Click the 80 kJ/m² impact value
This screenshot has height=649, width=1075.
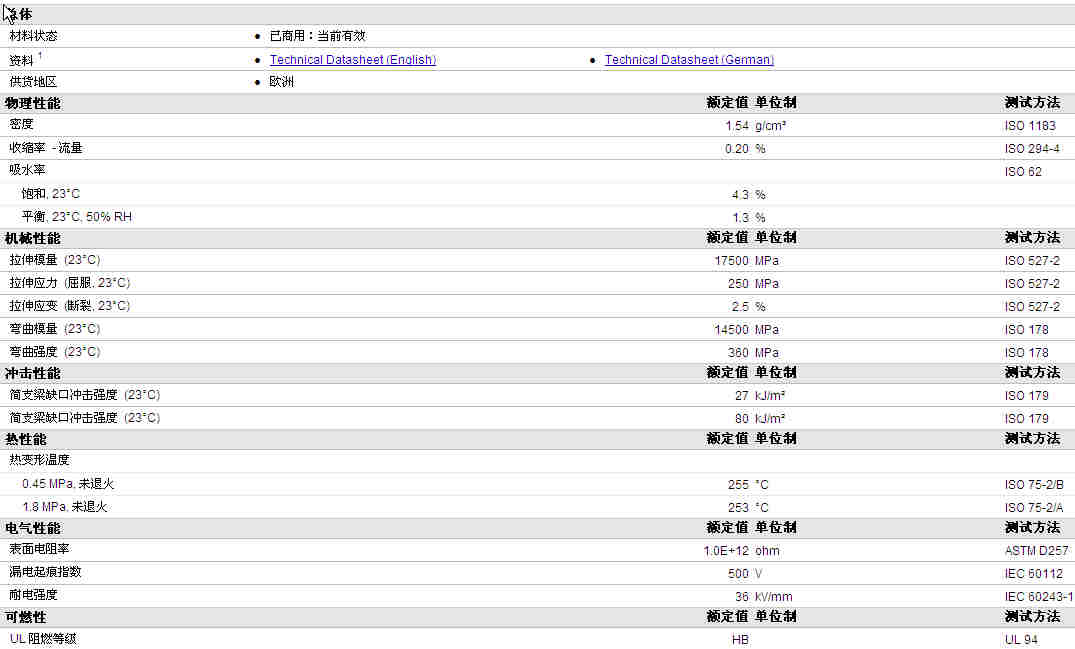click(760, 419)
